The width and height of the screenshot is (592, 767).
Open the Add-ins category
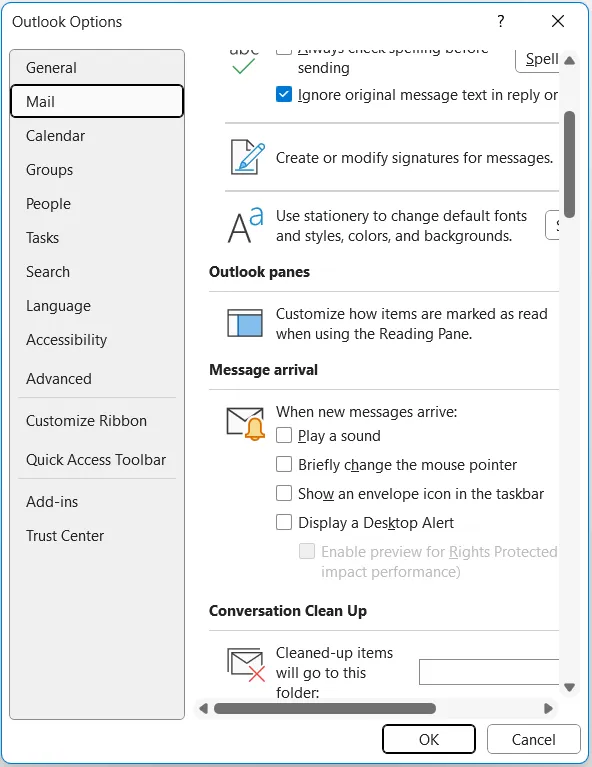(x=97, y=501)
